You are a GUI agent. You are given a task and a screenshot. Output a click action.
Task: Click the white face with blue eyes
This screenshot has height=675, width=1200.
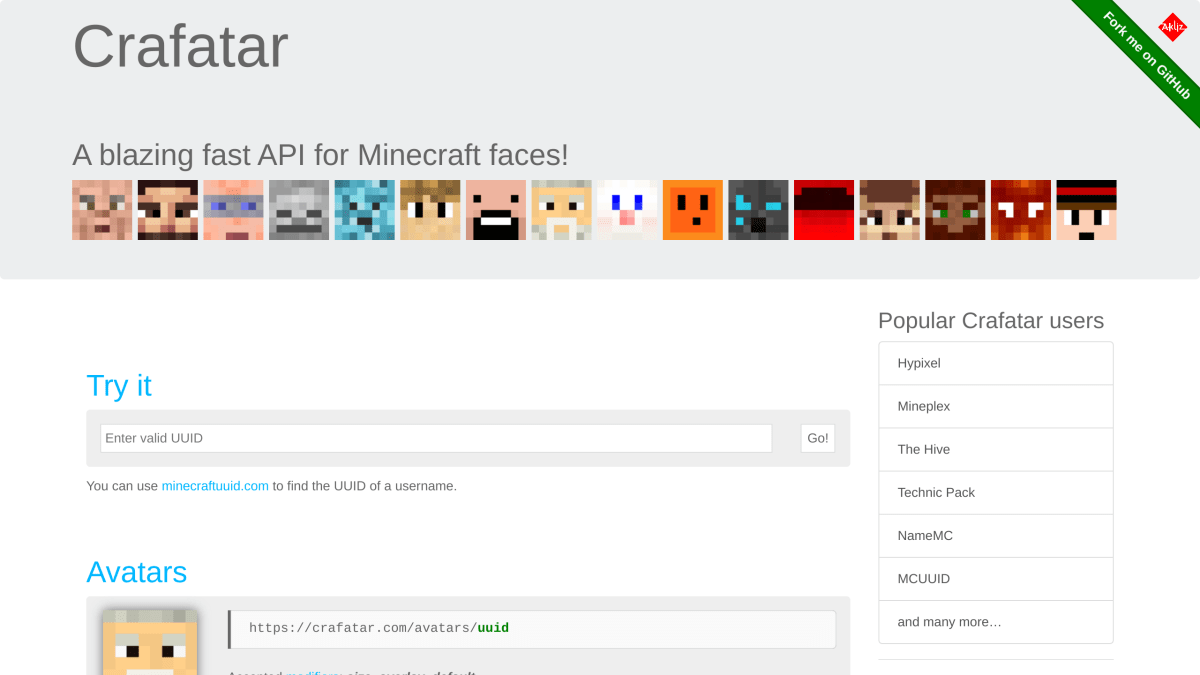click(x=627, y=210)
